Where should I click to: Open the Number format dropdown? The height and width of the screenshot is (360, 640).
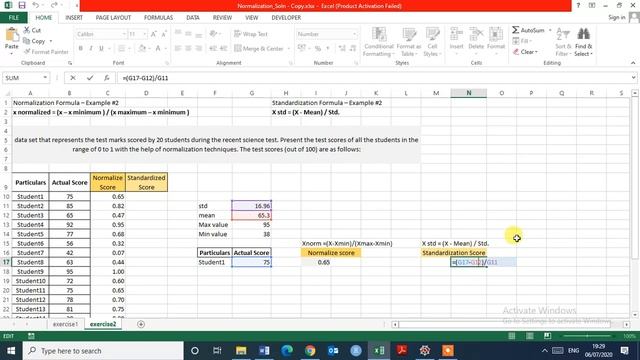pyautogui.click(x=354, y=34)
